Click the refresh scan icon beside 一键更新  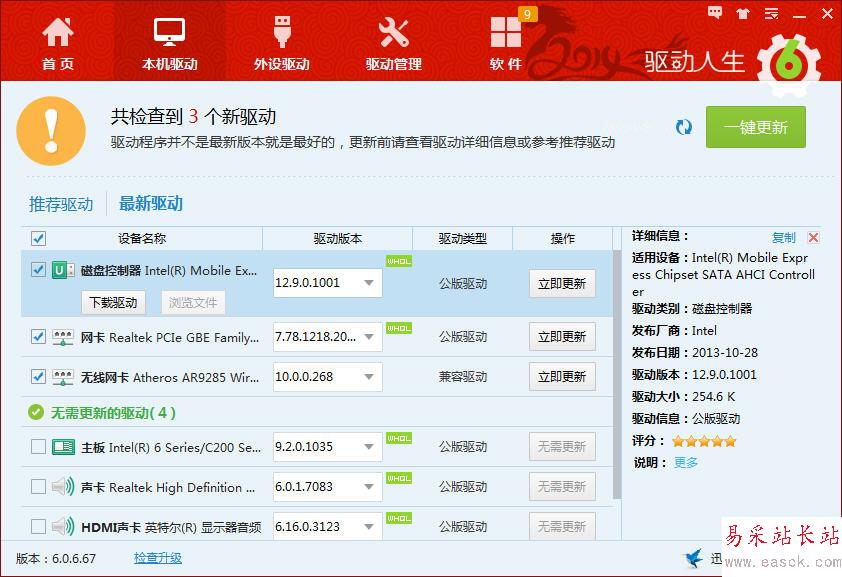coord(684,127)
